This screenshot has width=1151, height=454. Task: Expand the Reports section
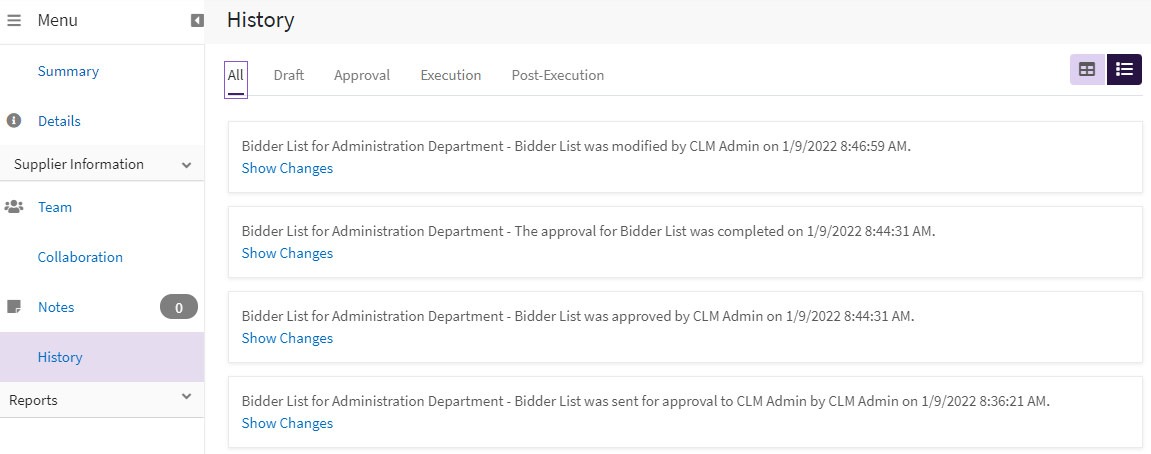[187, 397]
